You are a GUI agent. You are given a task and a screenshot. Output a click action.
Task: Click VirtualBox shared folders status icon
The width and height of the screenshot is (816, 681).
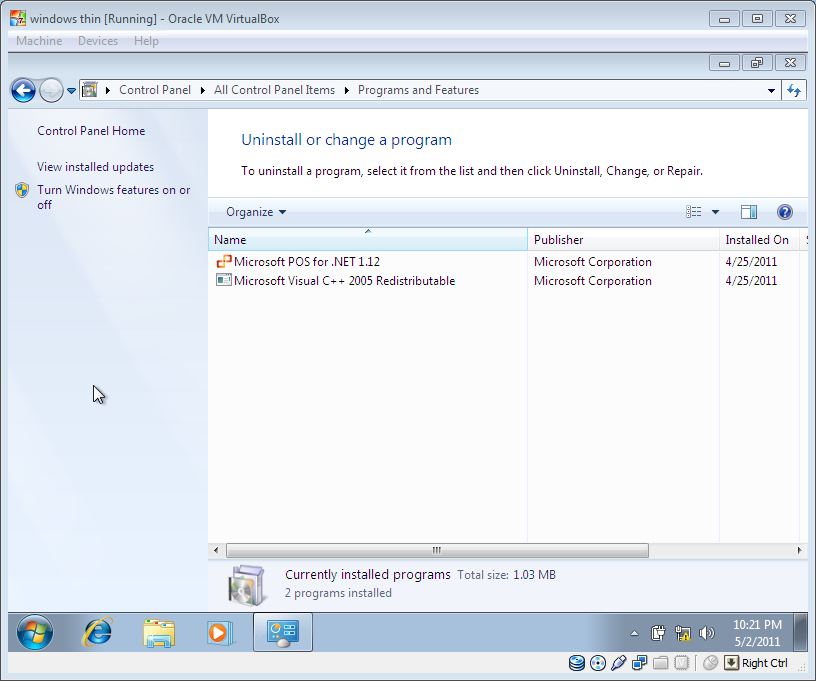pos(660,663)
